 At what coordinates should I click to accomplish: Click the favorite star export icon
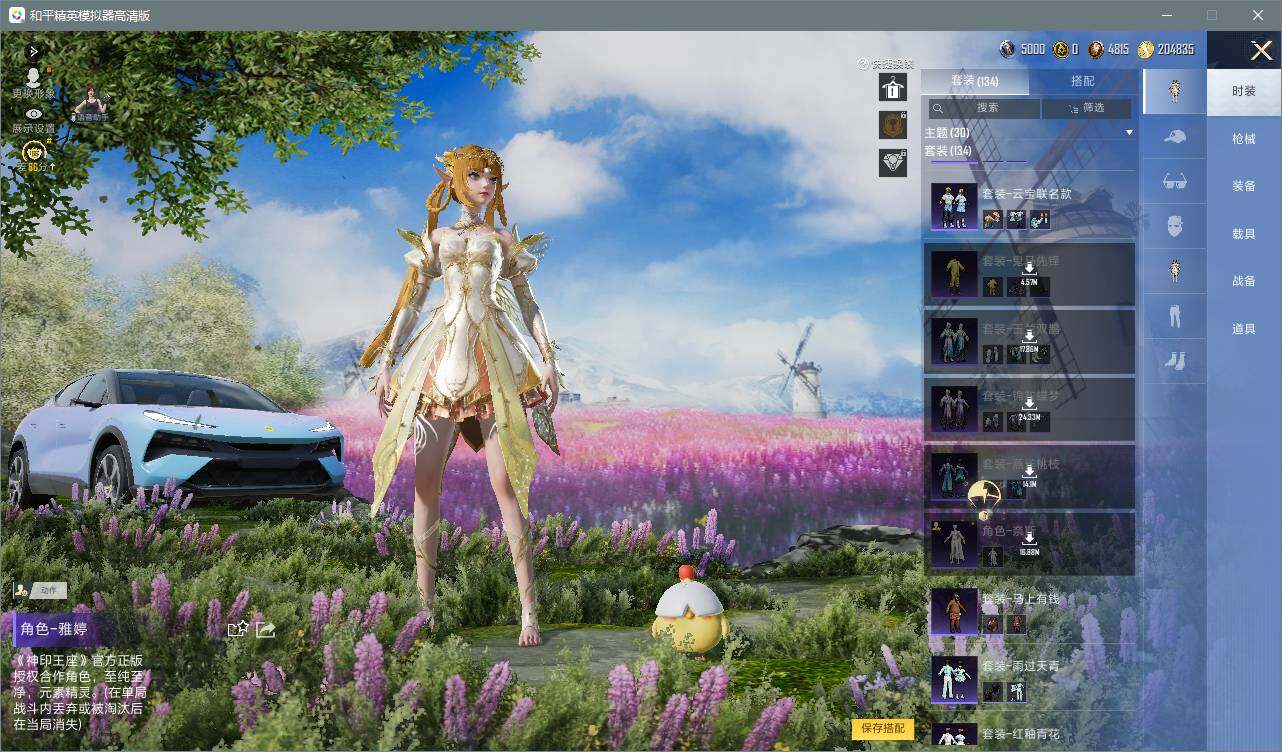pos(238,629)
